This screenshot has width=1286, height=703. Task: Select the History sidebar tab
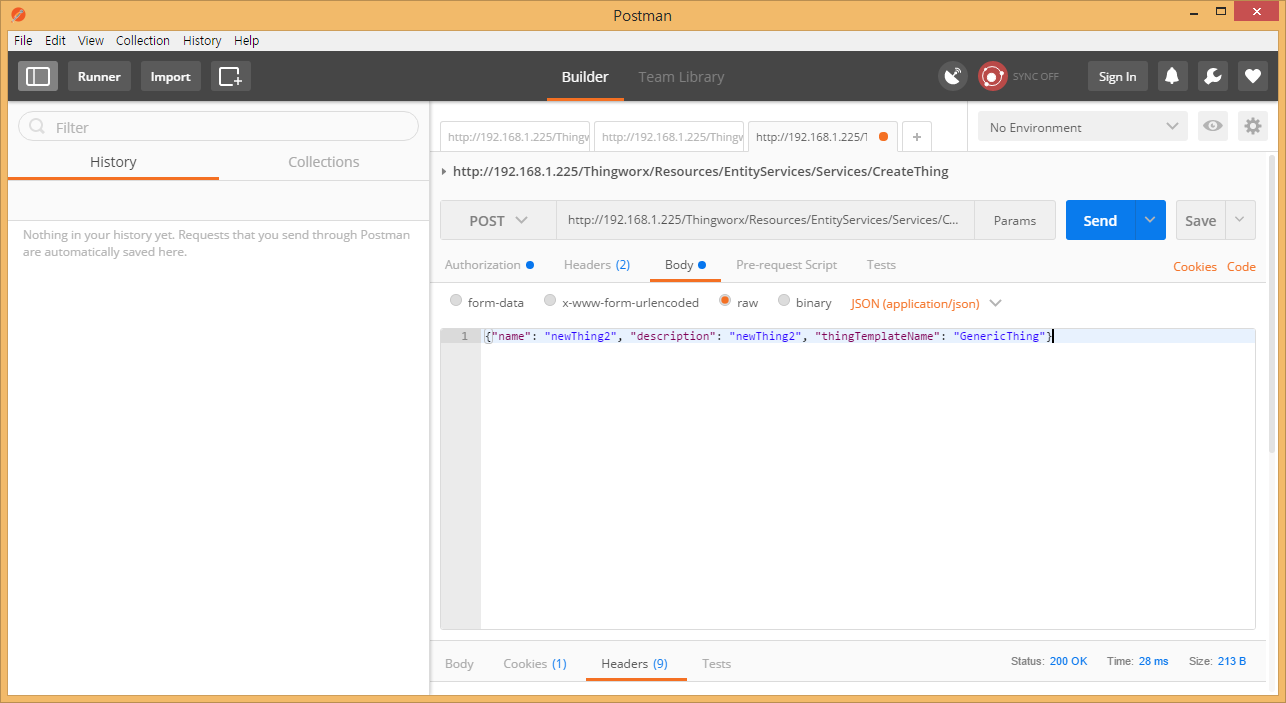coord(113,162)
